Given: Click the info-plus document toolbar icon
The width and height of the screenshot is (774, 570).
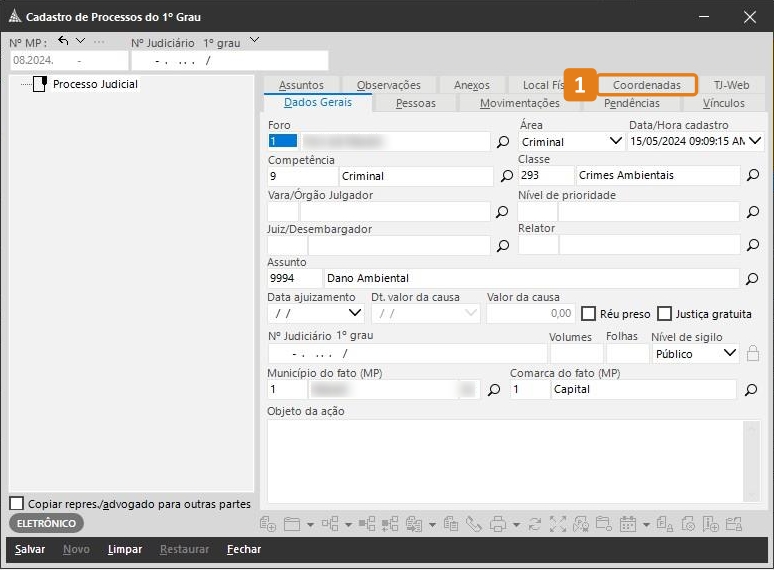Looking at the screenshot, I should coord(710,524).
